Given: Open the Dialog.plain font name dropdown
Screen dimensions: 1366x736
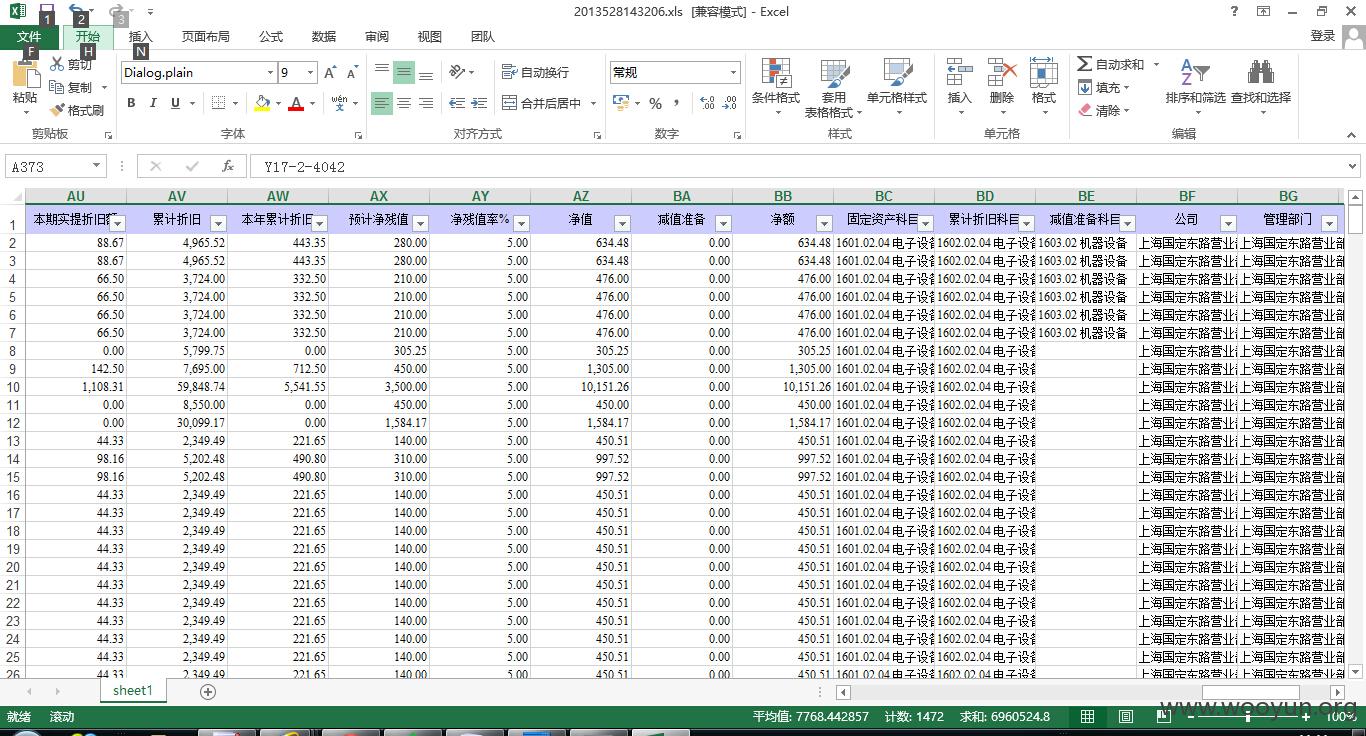Looking at the screenshot, I should (270, 72).
